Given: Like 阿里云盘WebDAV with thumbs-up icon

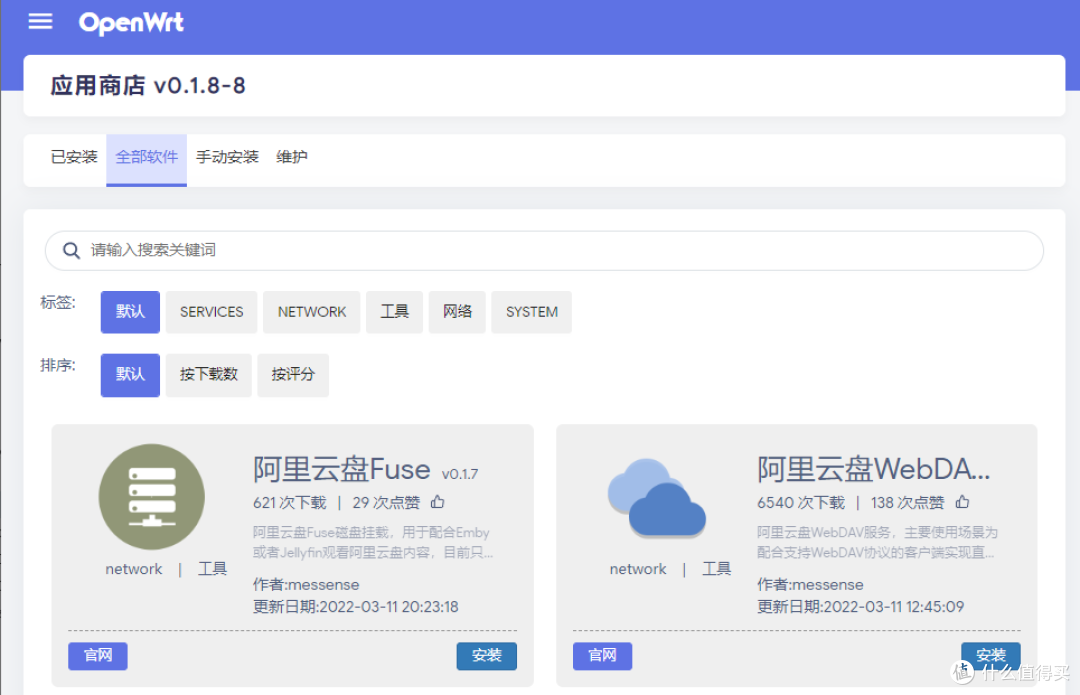Looking at the screenshot, I should [962, 502].
